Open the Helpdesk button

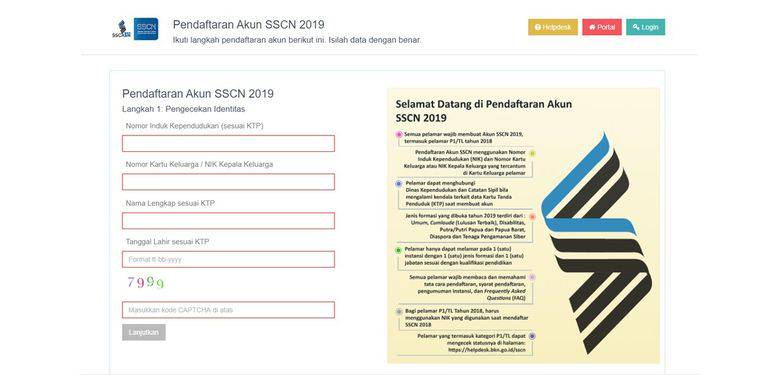553,27
